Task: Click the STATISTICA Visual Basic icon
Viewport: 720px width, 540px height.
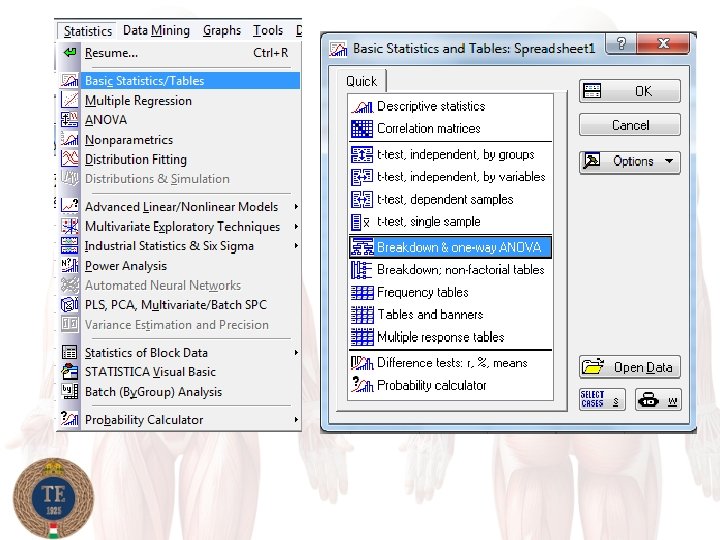Action: 70,371
